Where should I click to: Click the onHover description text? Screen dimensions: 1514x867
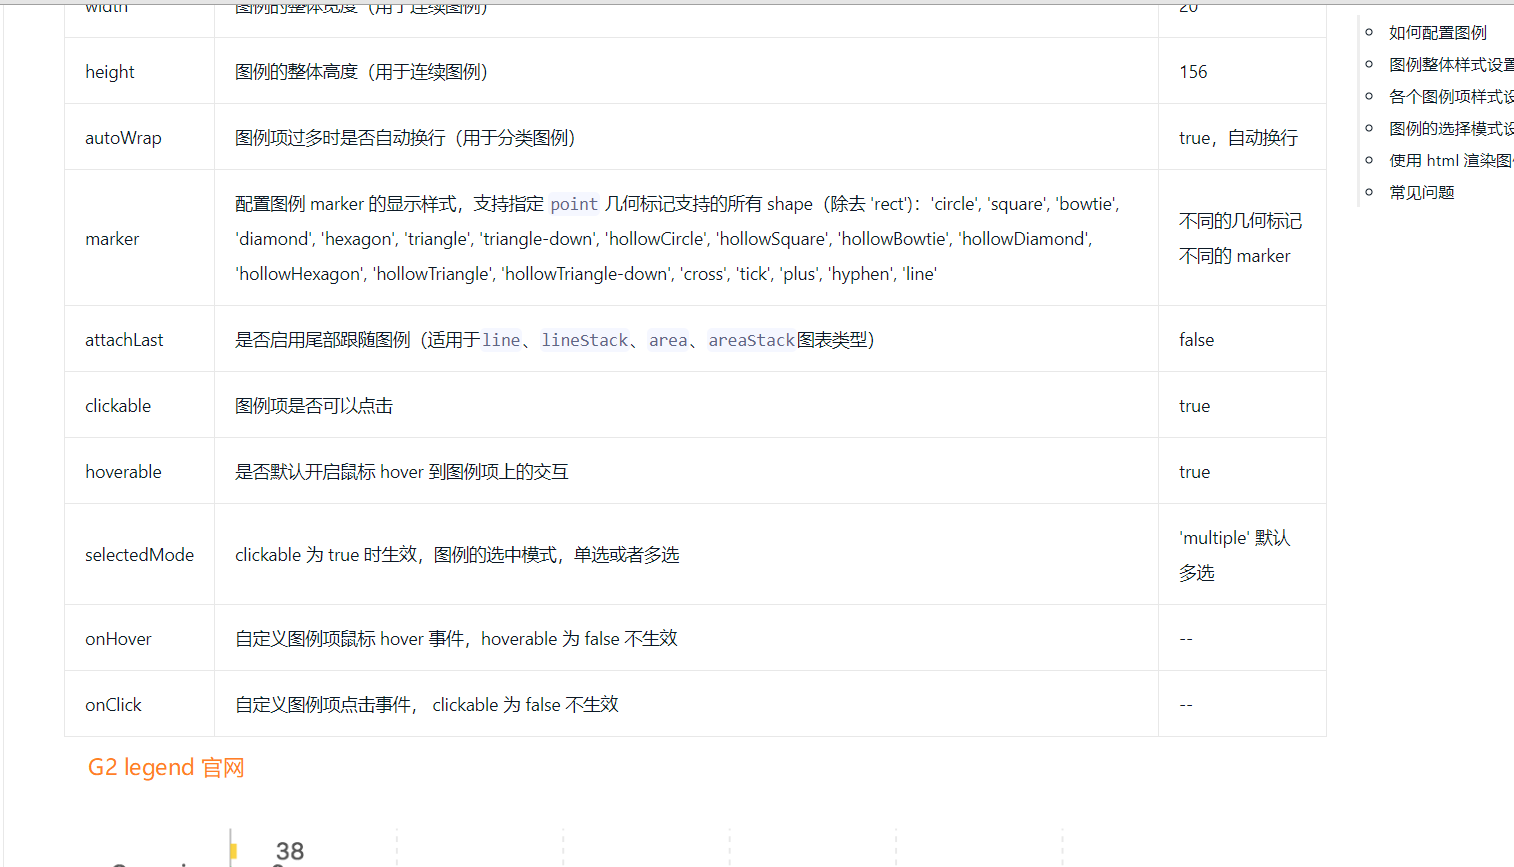(456, 639)
